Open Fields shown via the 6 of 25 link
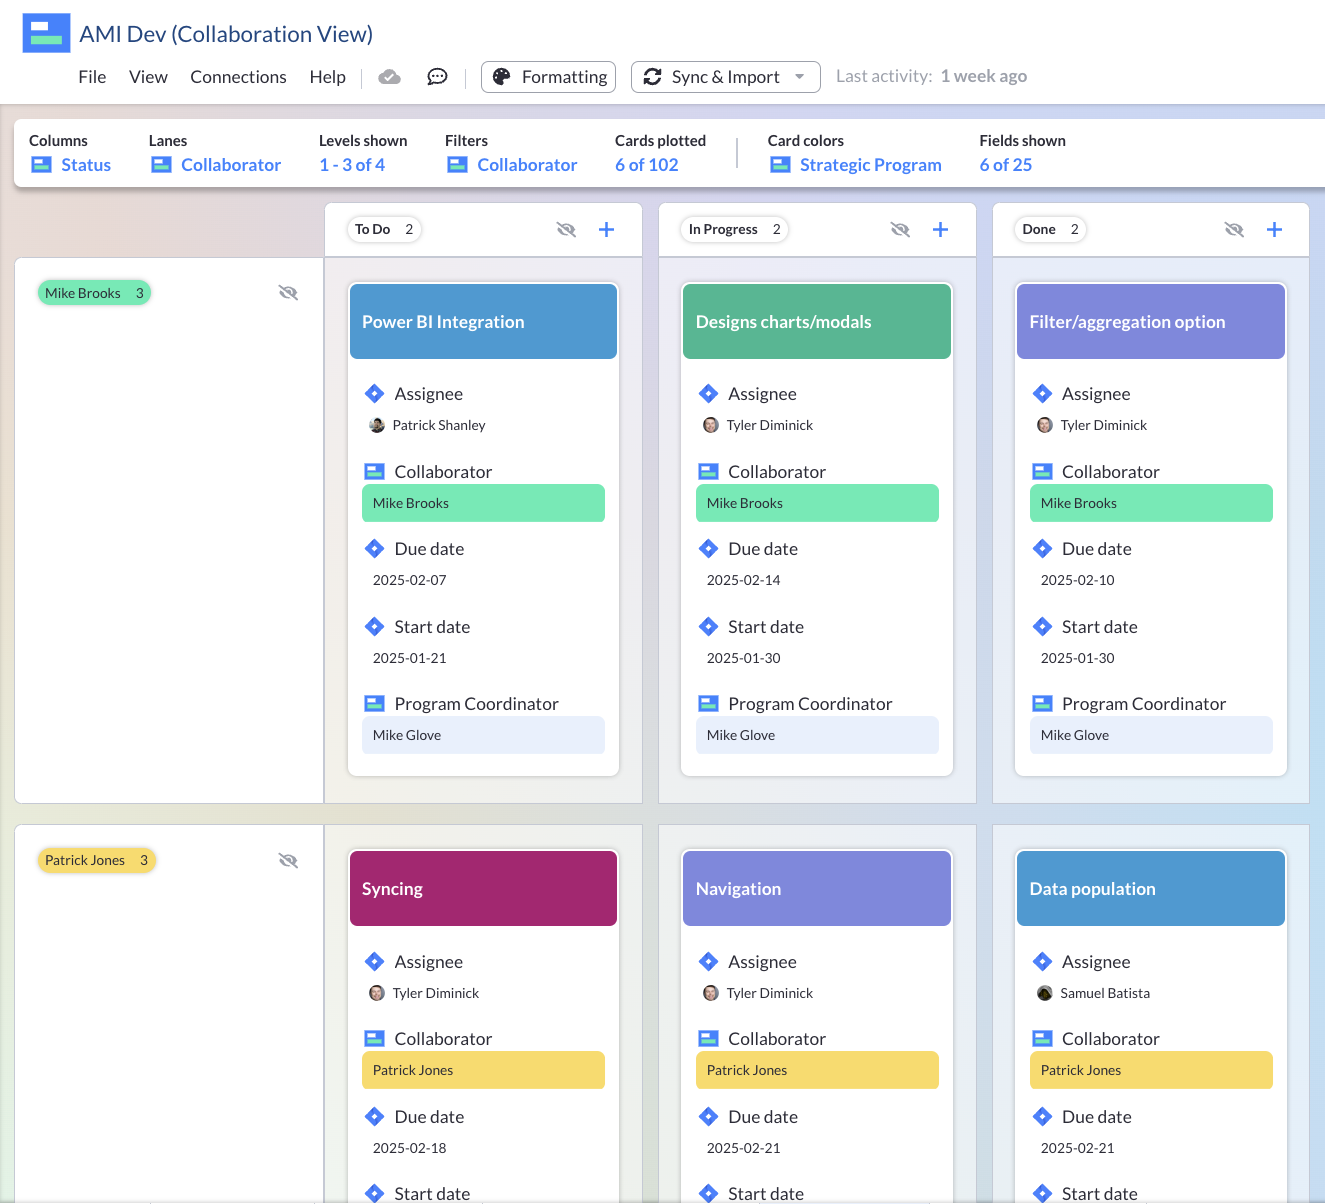Viewport: 1325px width, 1204px height. (x=1006, y=164)
